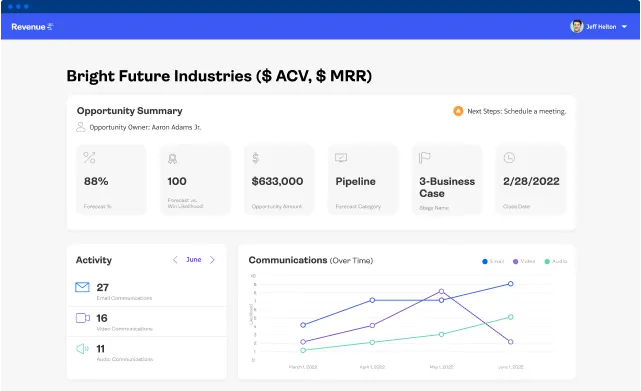Image resolution: width=641 pixels, height=391 pixels.
Task: Toggle the Video legend purple dot
Action: 515,261
